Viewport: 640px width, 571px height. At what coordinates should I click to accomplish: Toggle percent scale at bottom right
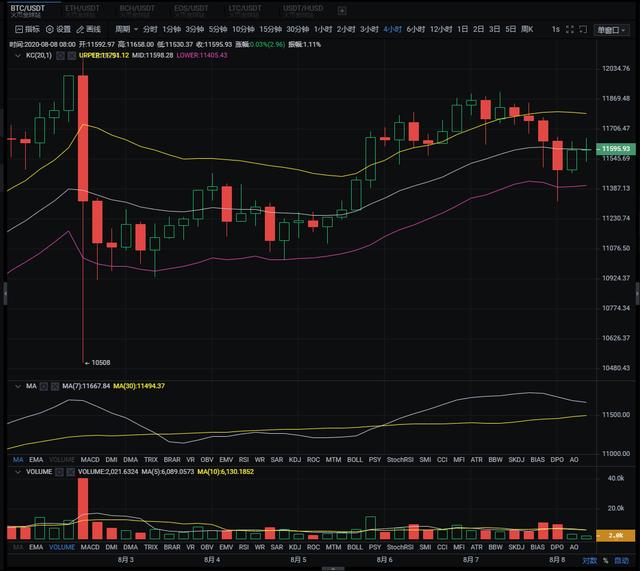coord(607,561)
